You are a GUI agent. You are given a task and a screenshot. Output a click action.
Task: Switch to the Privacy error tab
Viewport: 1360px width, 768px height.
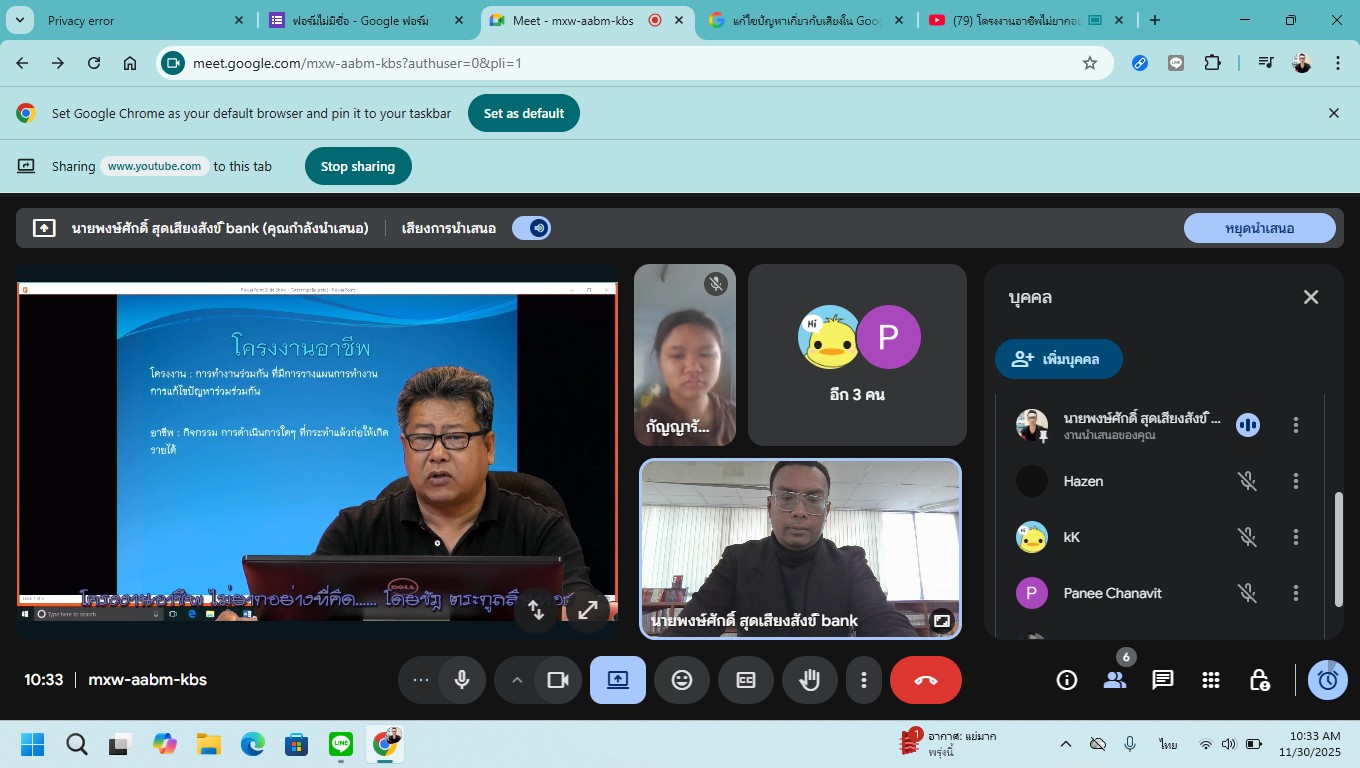pyautogui.click(x=130, y=20)
